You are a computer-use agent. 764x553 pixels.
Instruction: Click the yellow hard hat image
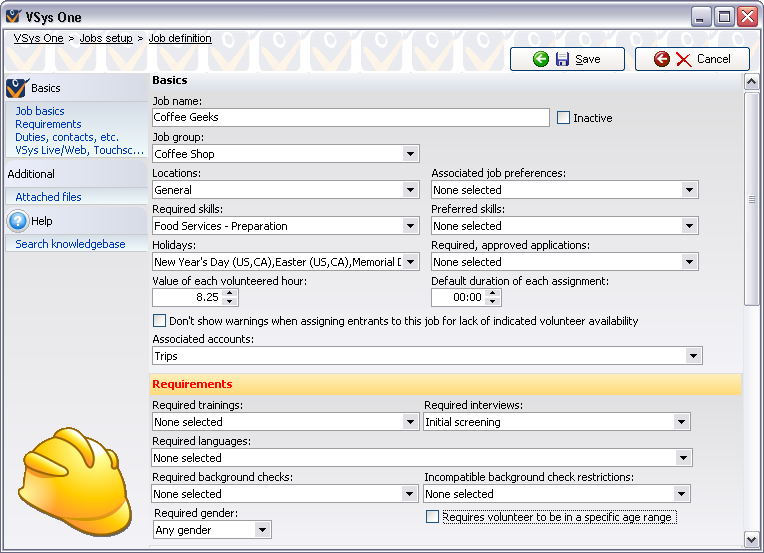(x=76, y=482)
